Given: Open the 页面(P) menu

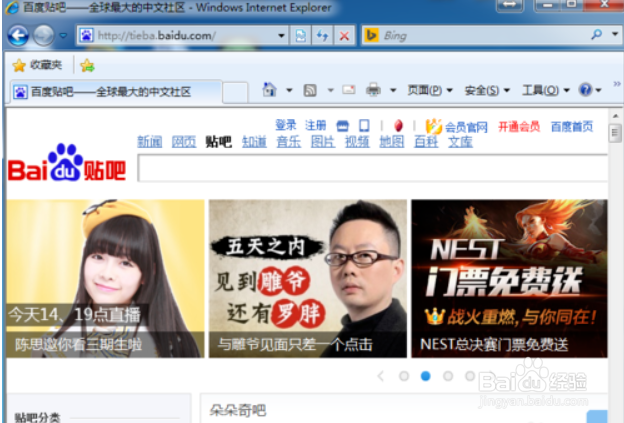Looking at the screenshot, I should (430, 90).
